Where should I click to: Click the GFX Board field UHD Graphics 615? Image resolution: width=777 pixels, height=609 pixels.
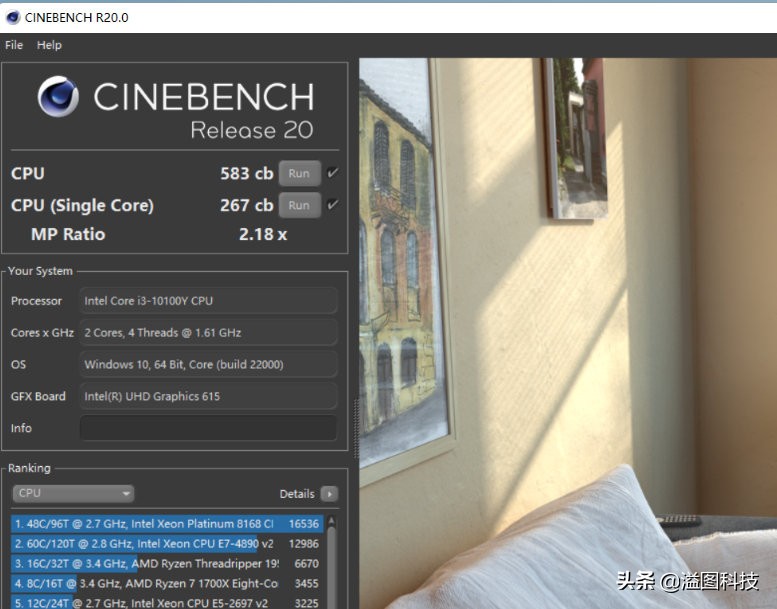coord(209,396)
